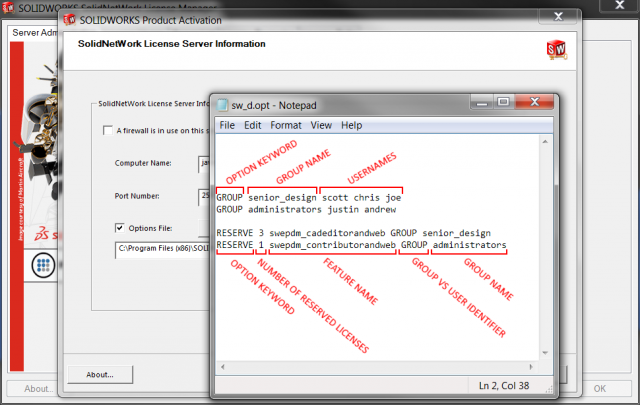Click the Notepad scroll up arrow

[545, 142]
